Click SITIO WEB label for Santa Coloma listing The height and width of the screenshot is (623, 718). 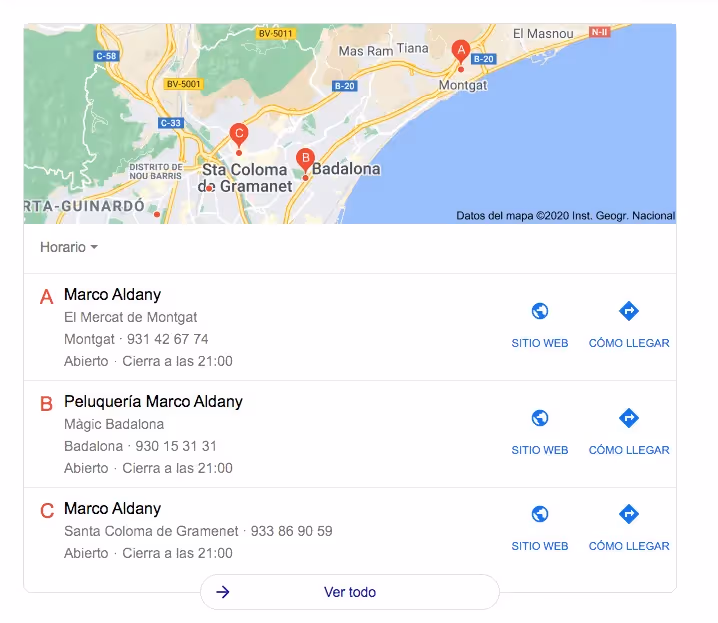[540, 546]
